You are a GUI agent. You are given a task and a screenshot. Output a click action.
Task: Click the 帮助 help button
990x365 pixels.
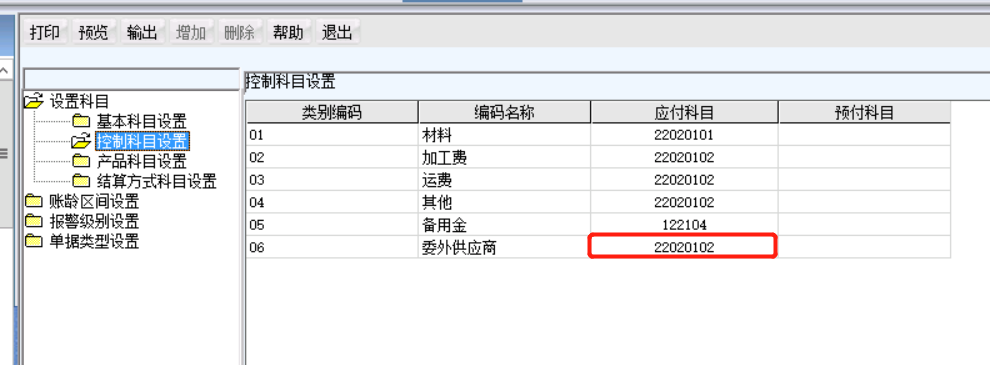[x=288, y=33]
